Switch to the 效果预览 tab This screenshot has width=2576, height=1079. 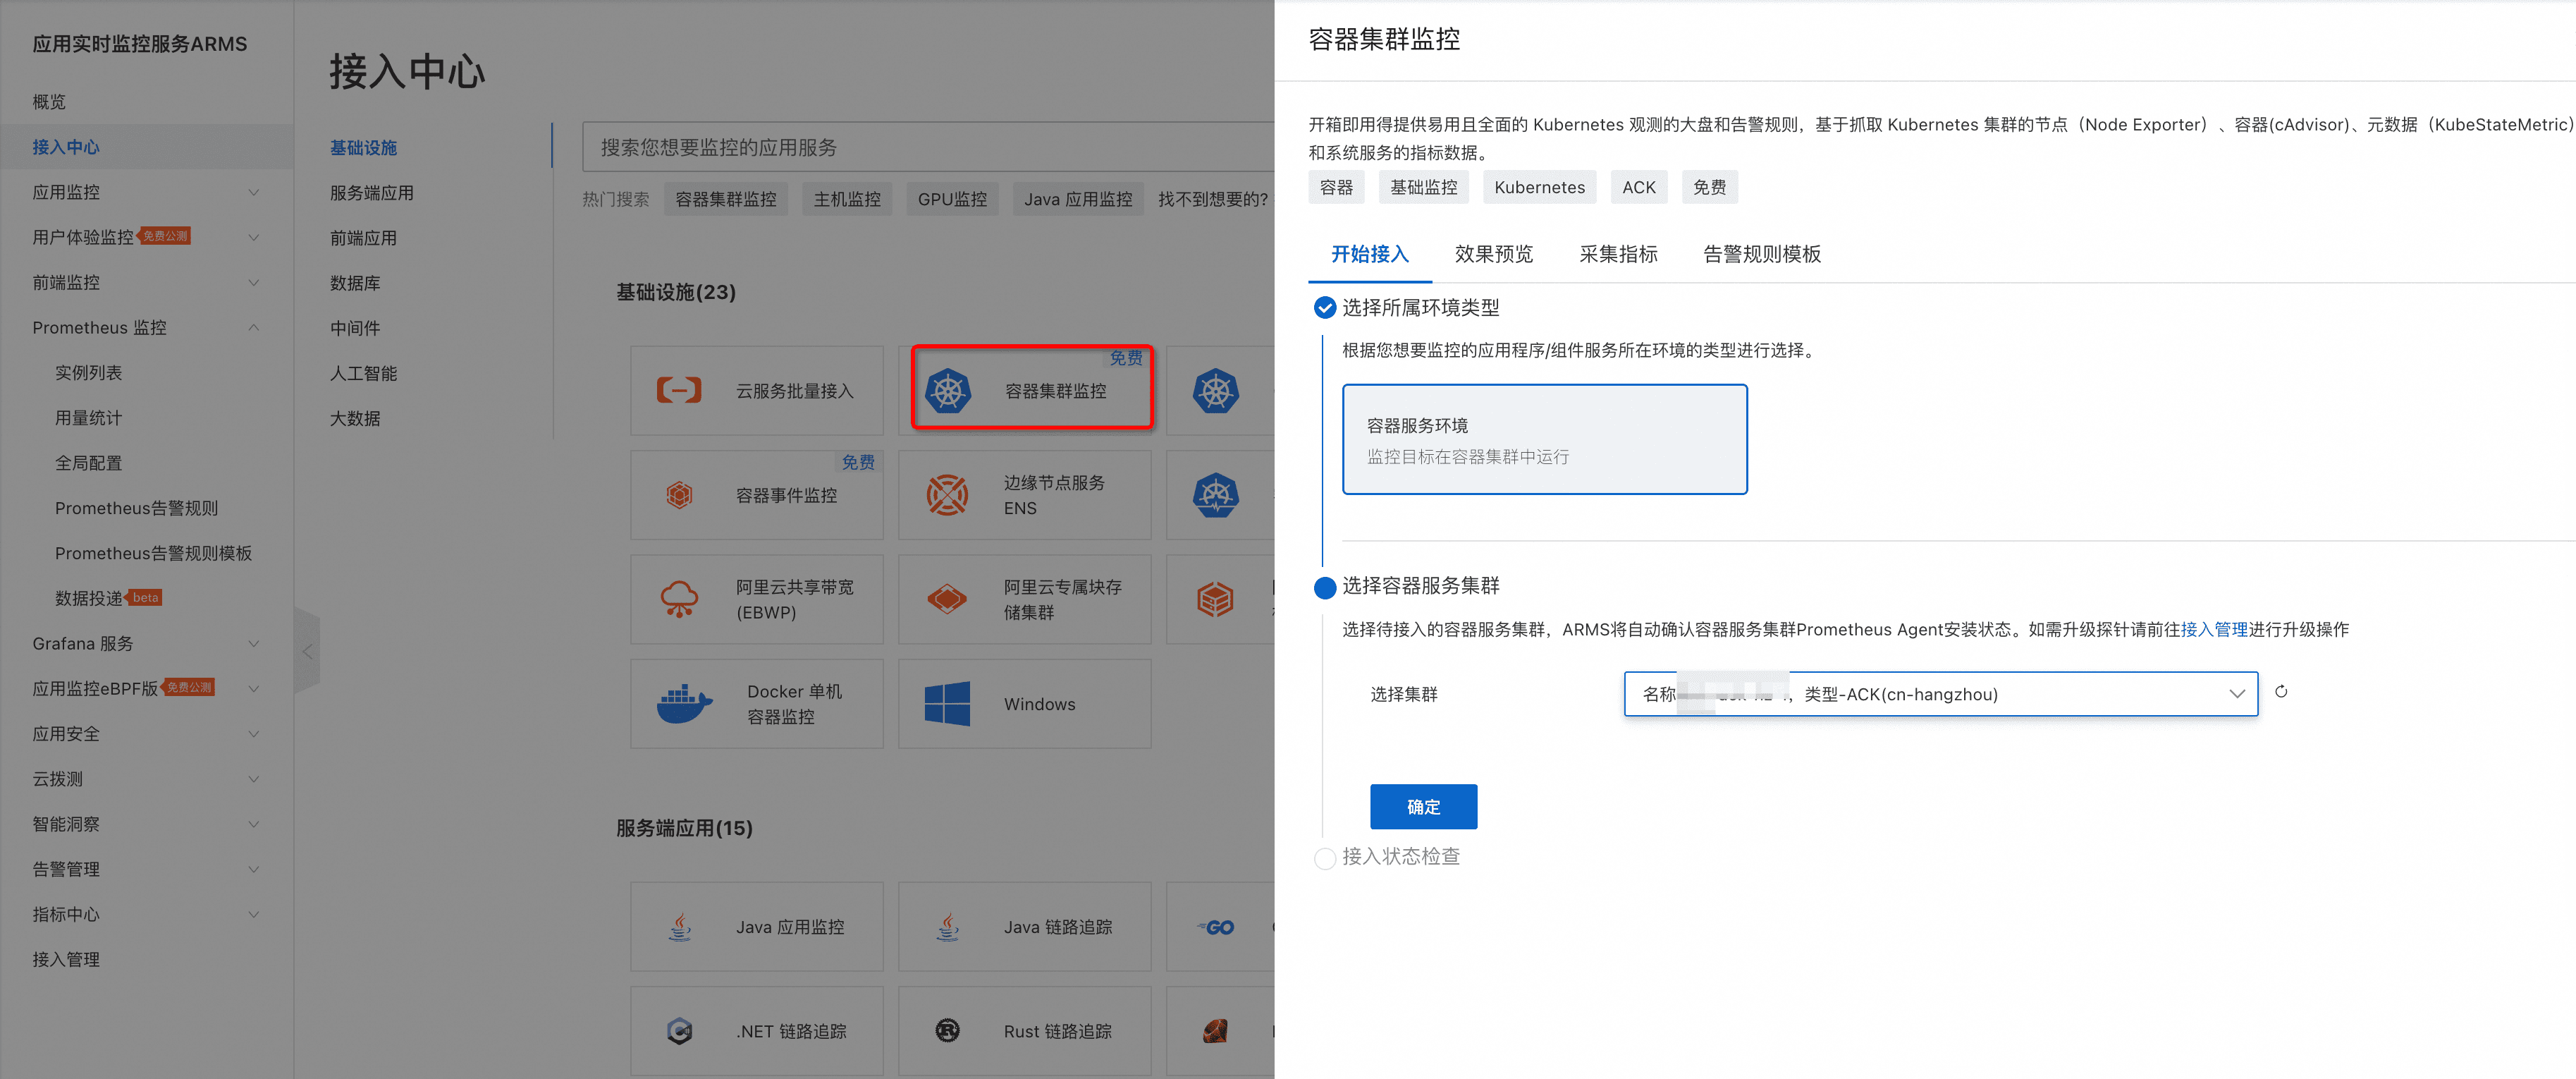pos(1493,254)
